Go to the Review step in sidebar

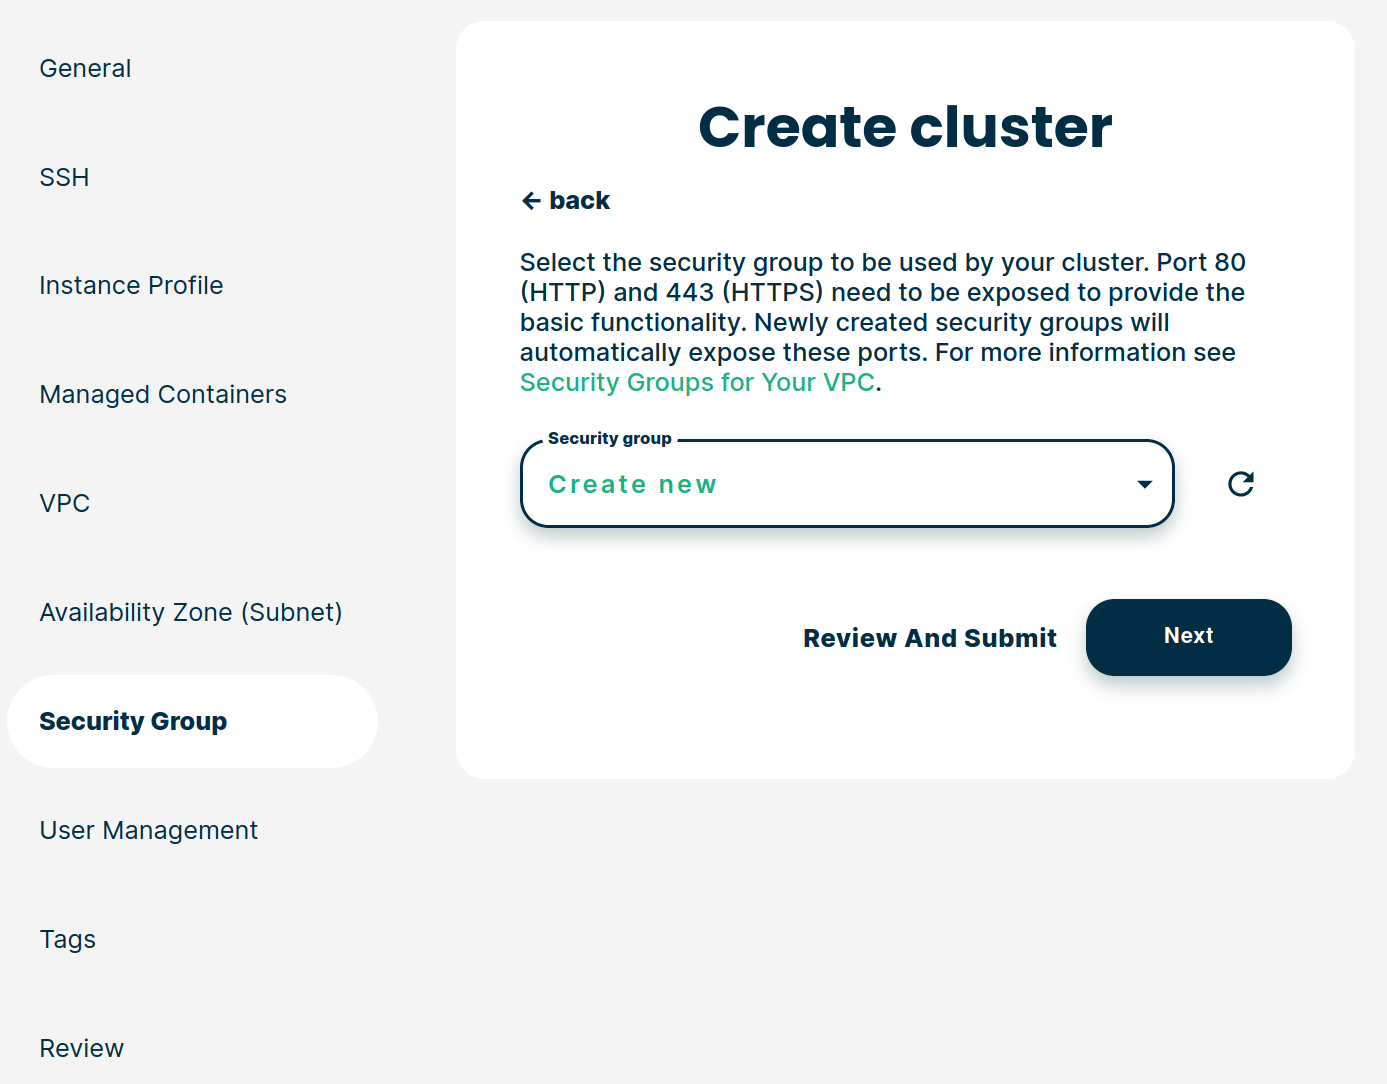(x=82, y=1048)
